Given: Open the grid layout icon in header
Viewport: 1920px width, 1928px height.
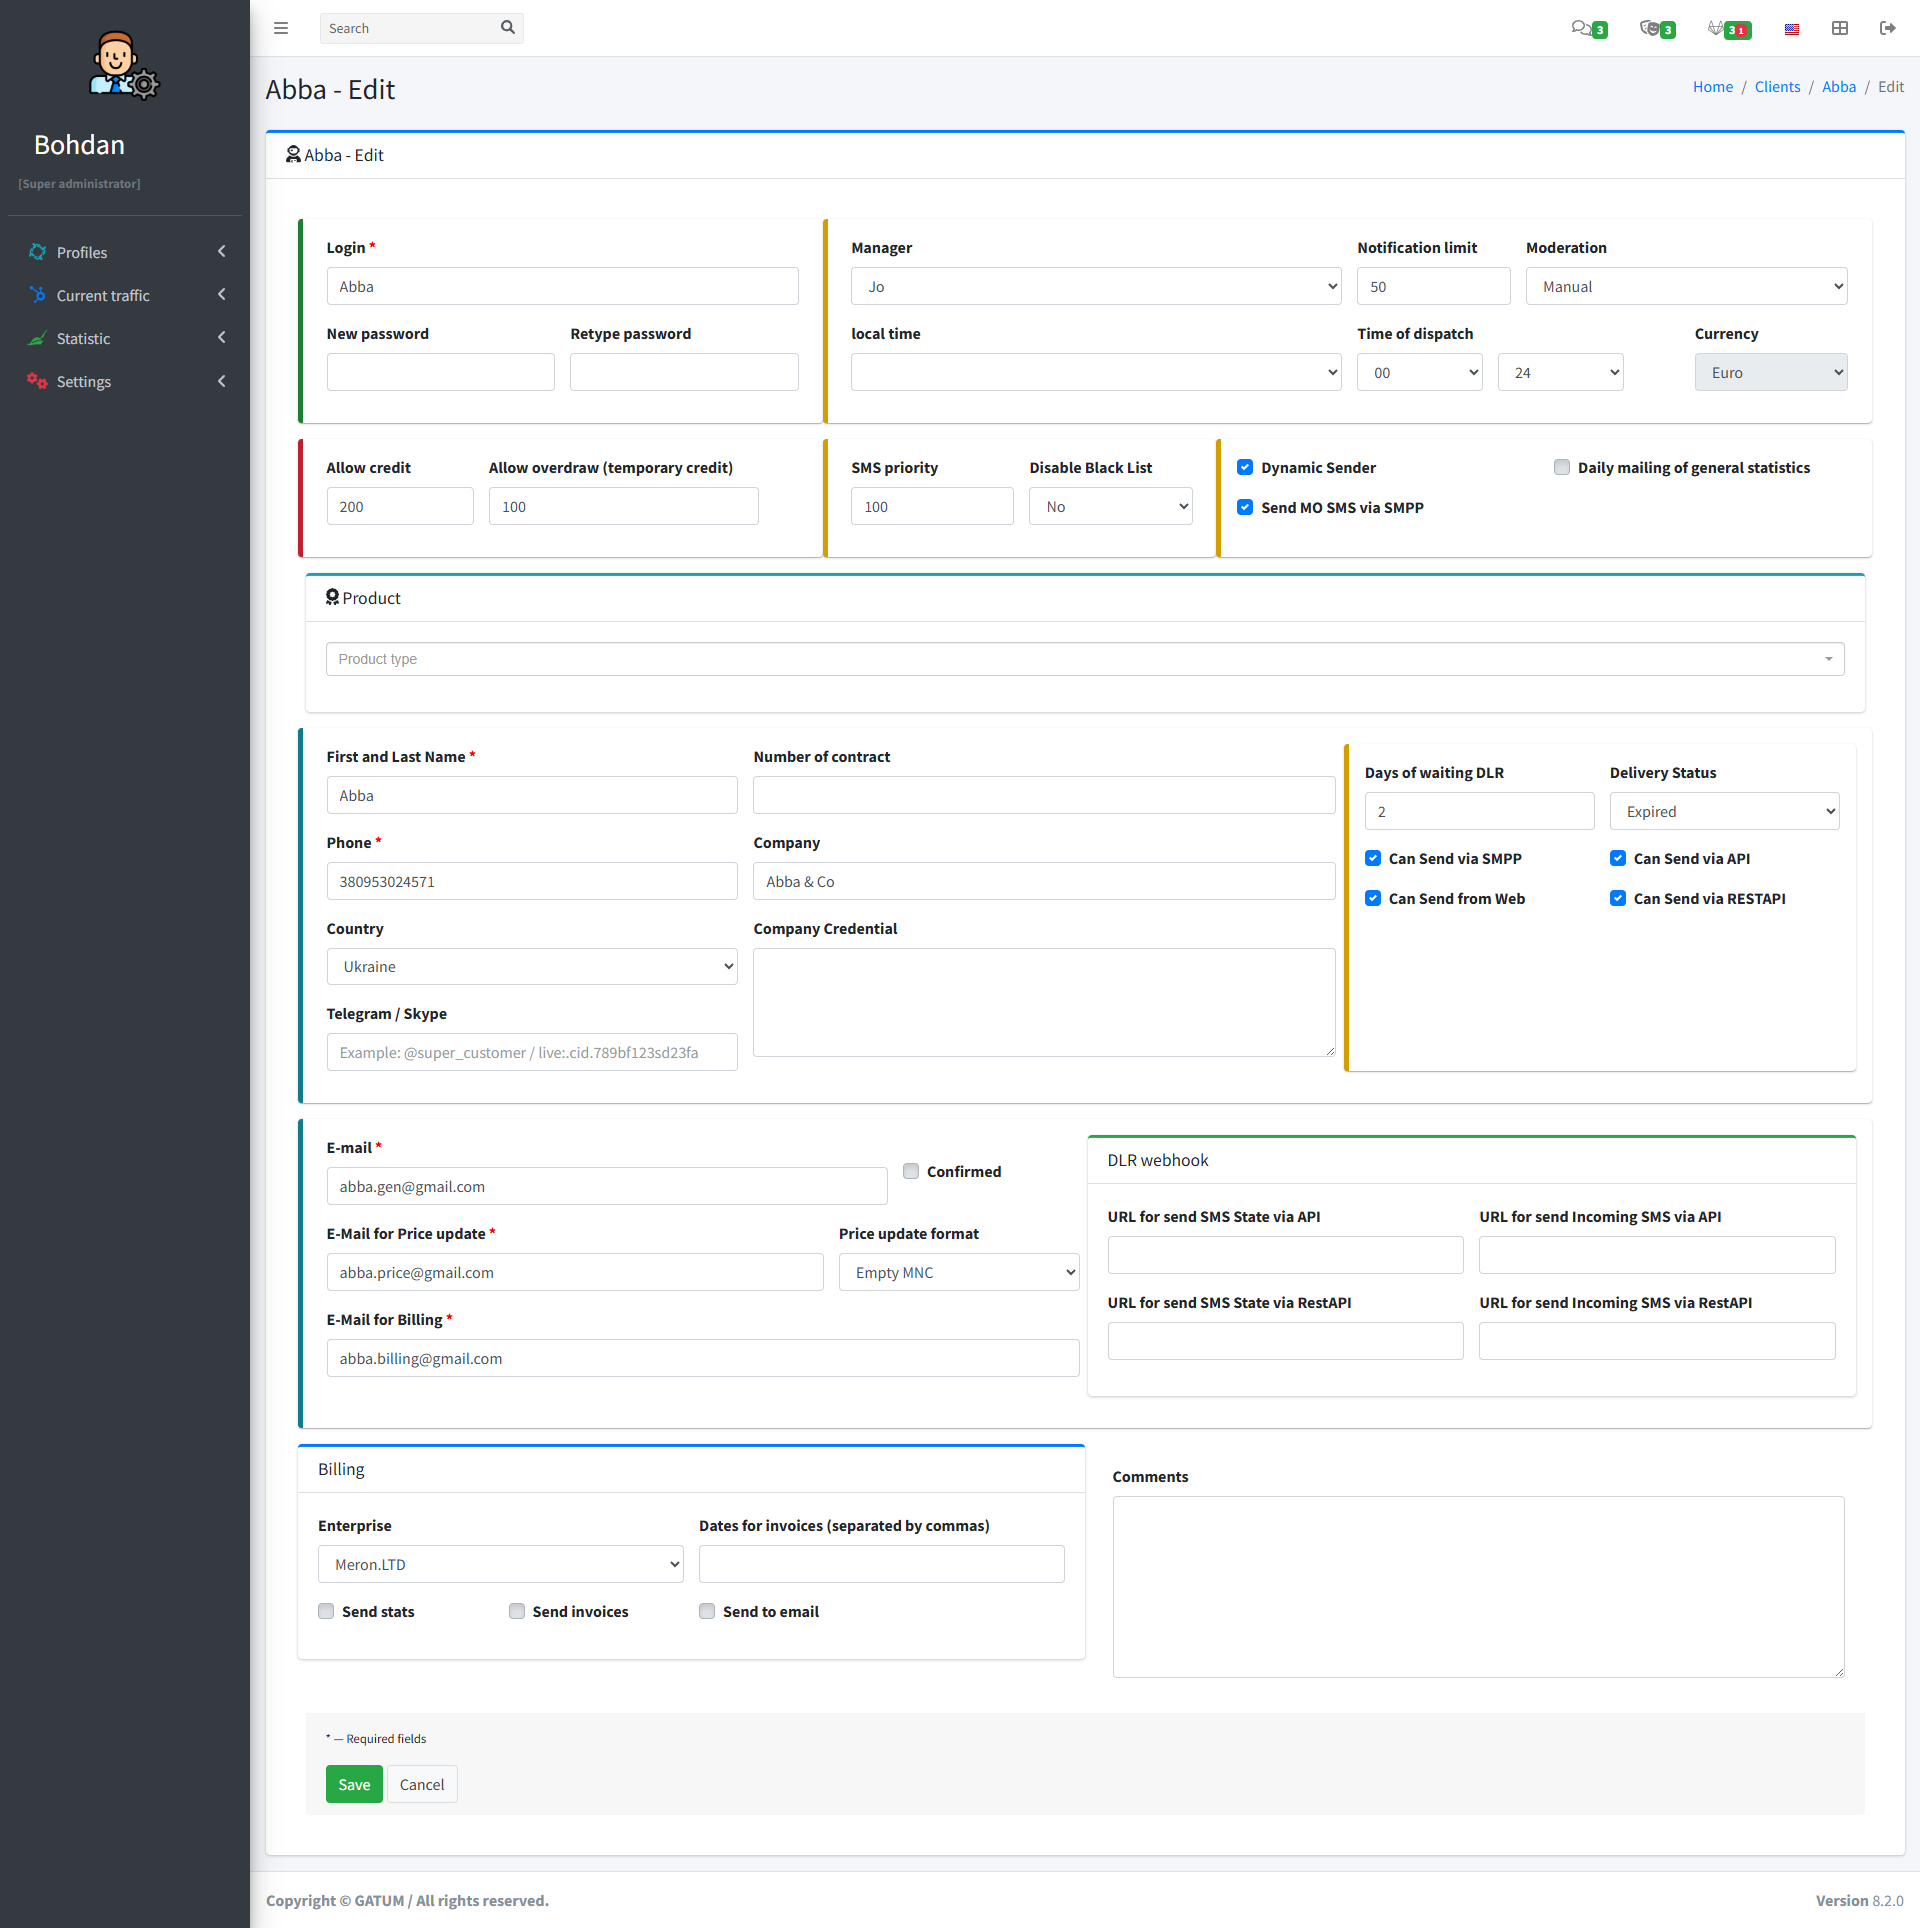Looking at the screenshot, I should point(1840,28).
